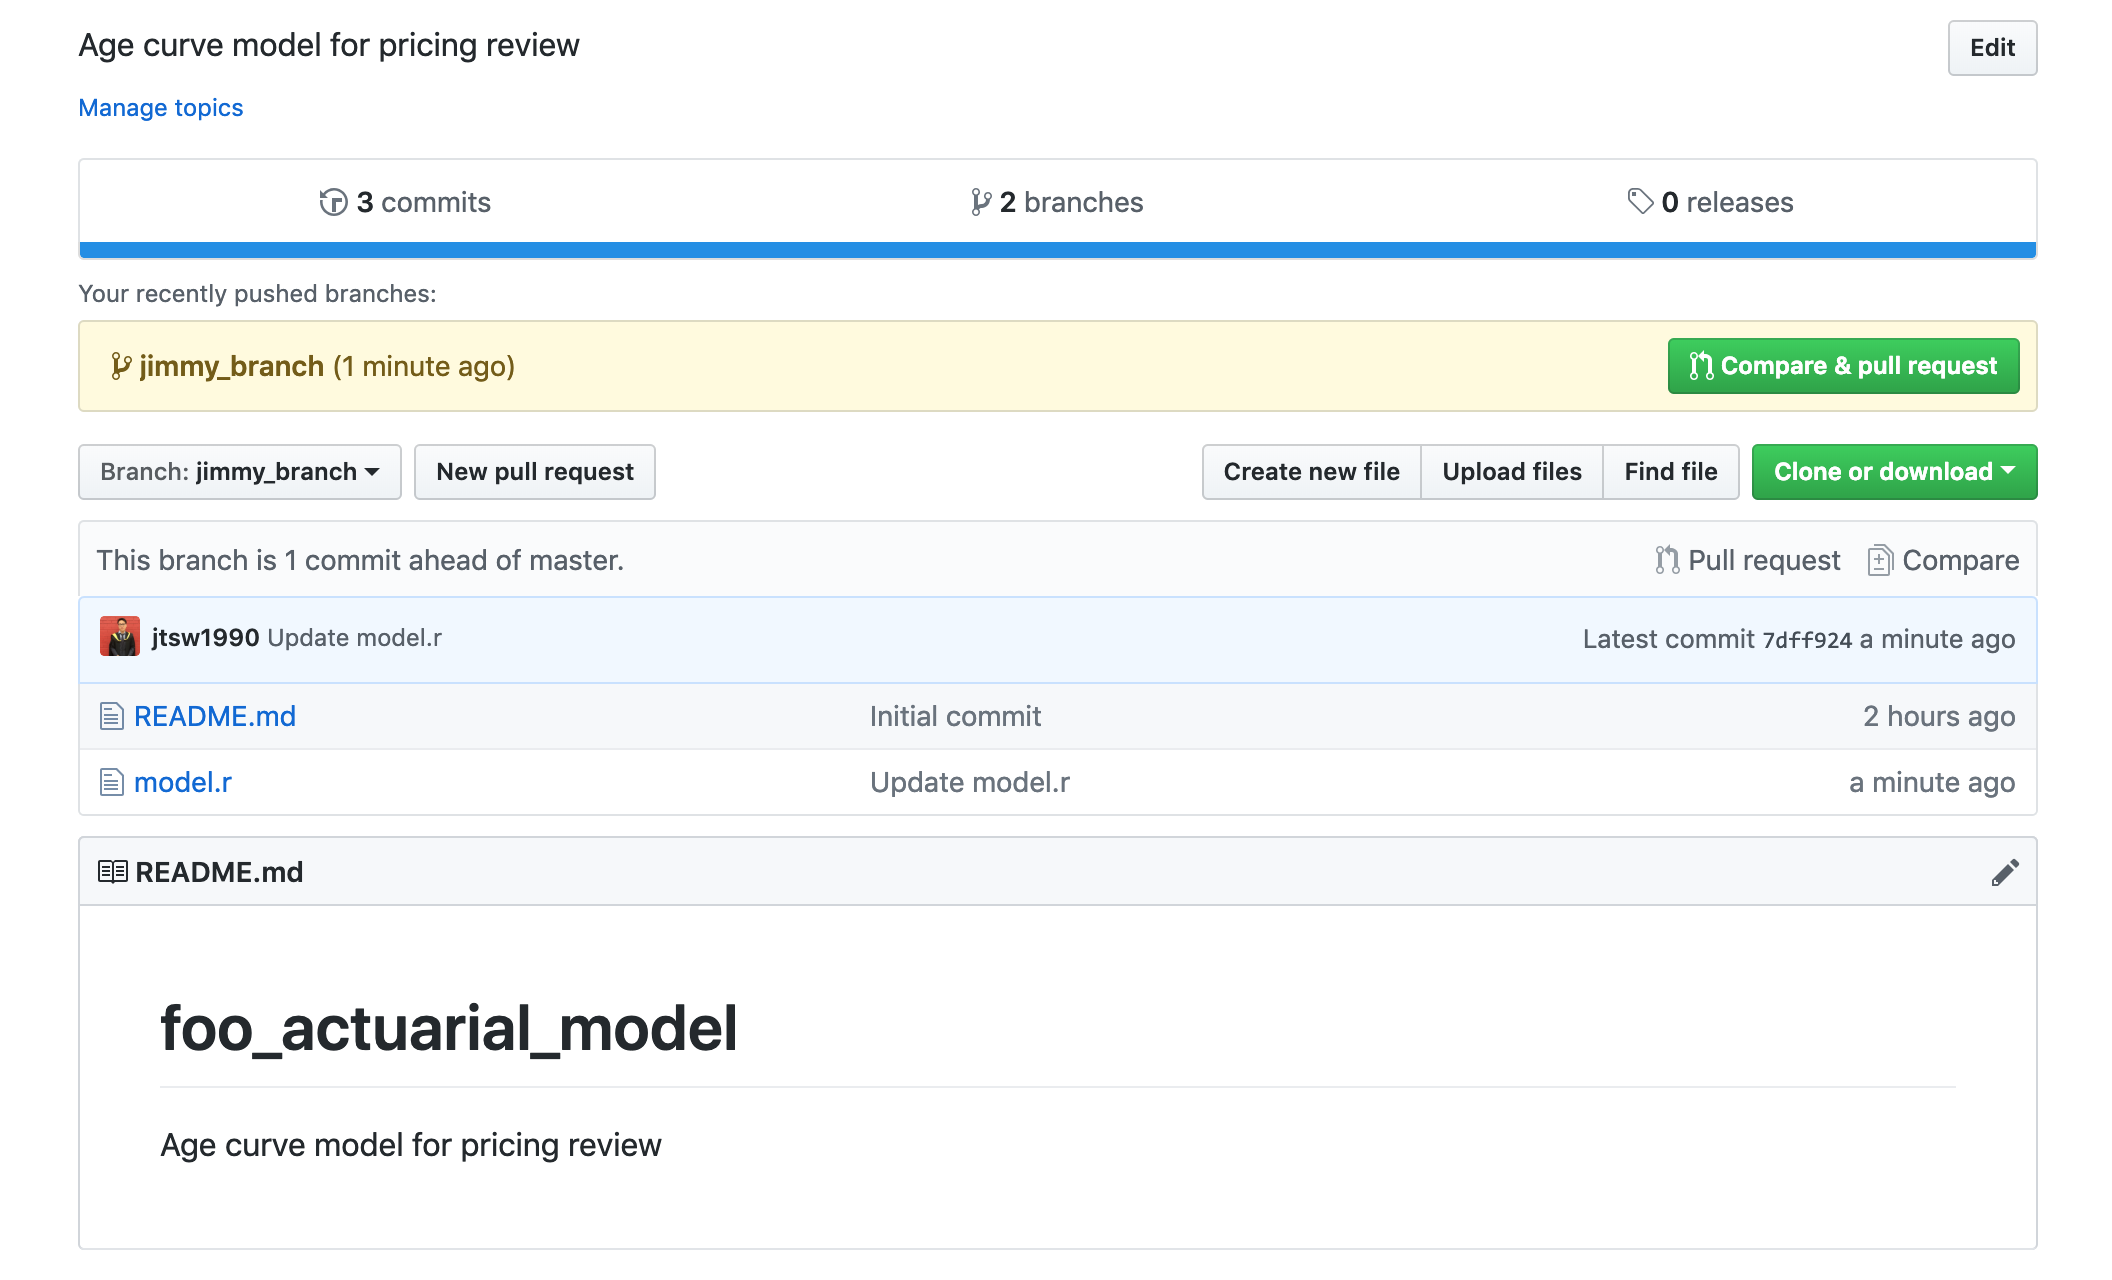Click the Compare & pull request button

tap(1843, 366)
